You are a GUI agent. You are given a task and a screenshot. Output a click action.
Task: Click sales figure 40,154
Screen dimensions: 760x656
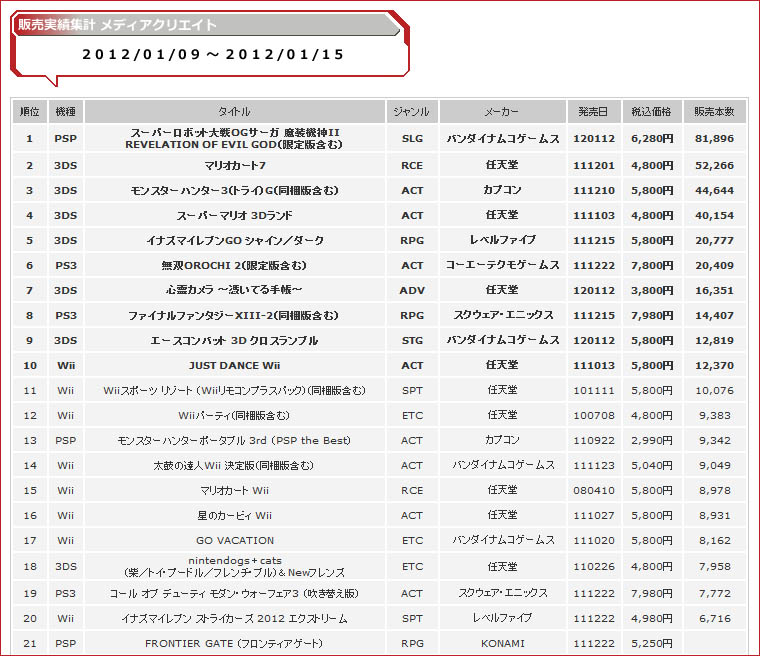click(714, 216)
